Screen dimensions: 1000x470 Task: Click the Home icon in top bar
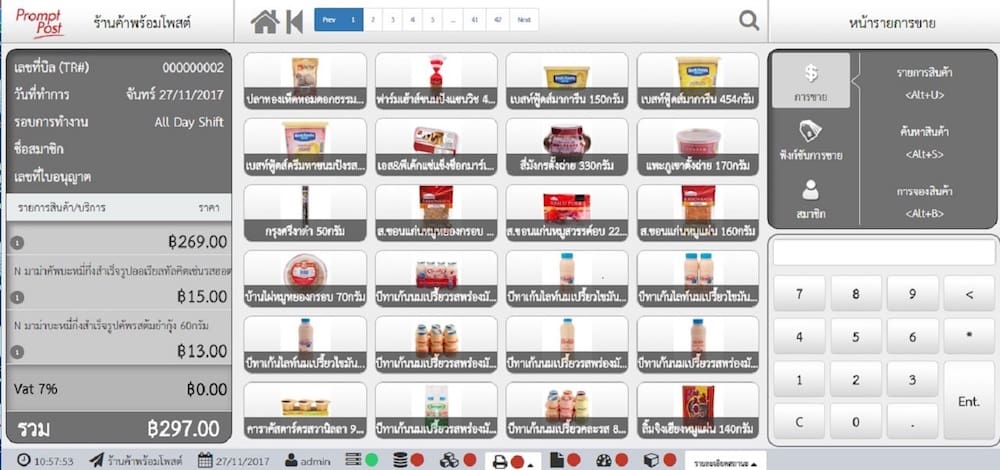(264, 21)
